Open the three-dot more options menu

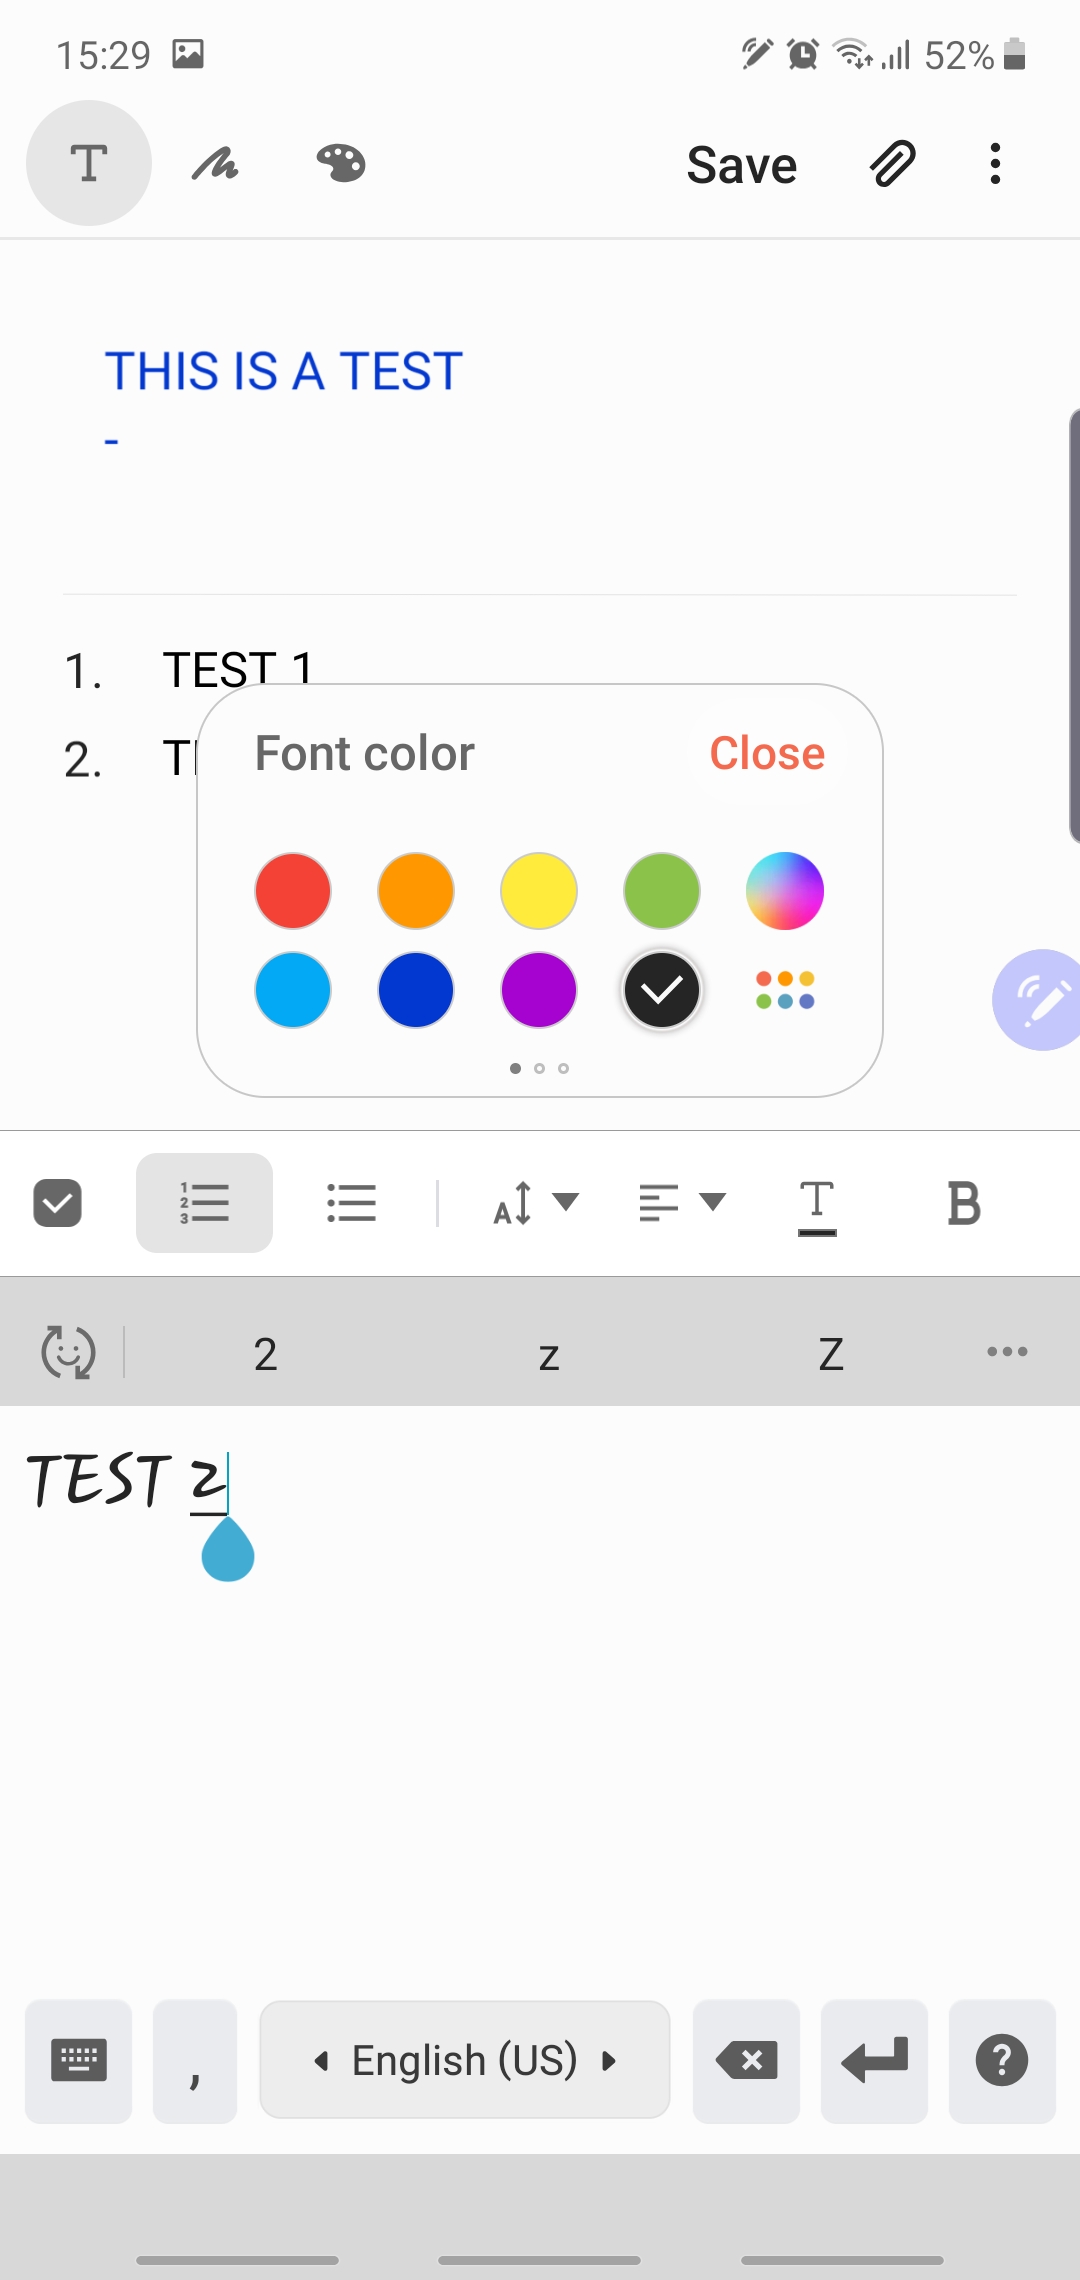(995, 163)
